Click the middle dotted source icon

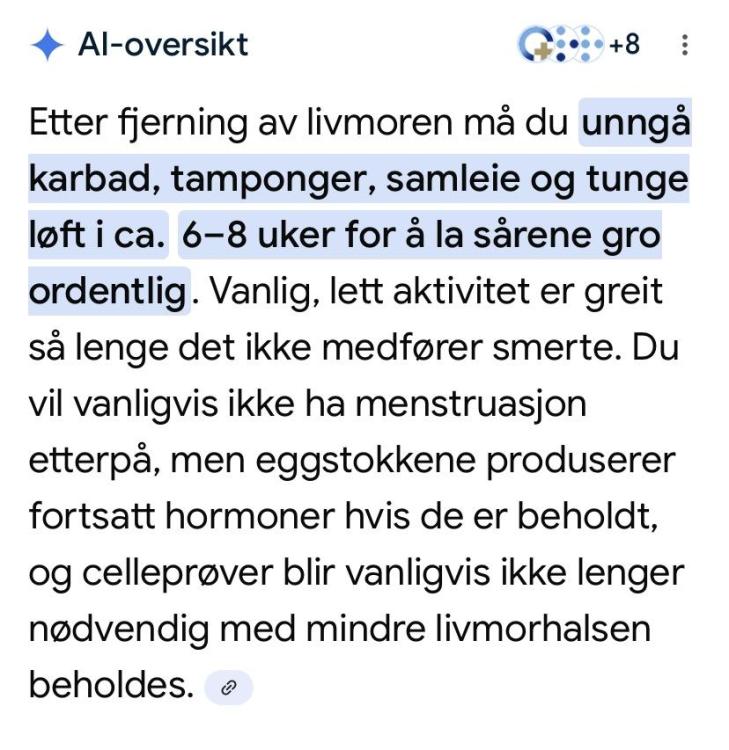(x=565, y=44)
